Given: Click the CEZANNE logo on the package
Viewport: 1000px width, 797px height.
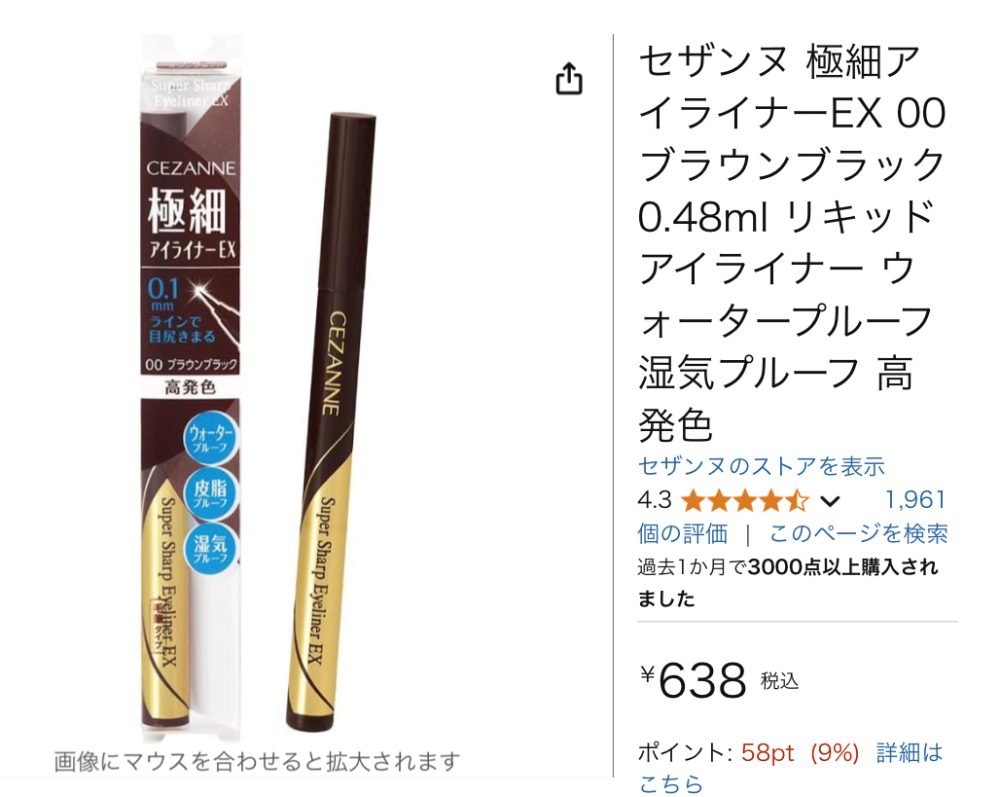Looking at the screenshot, I should pos(190,168).
